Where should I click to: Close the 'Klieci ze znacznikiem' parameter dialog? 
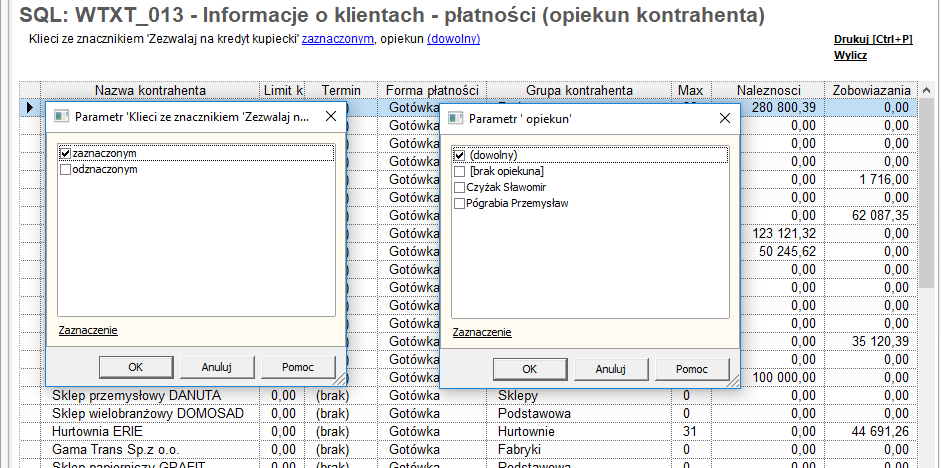pyautogui.click(x=331, y=116)
